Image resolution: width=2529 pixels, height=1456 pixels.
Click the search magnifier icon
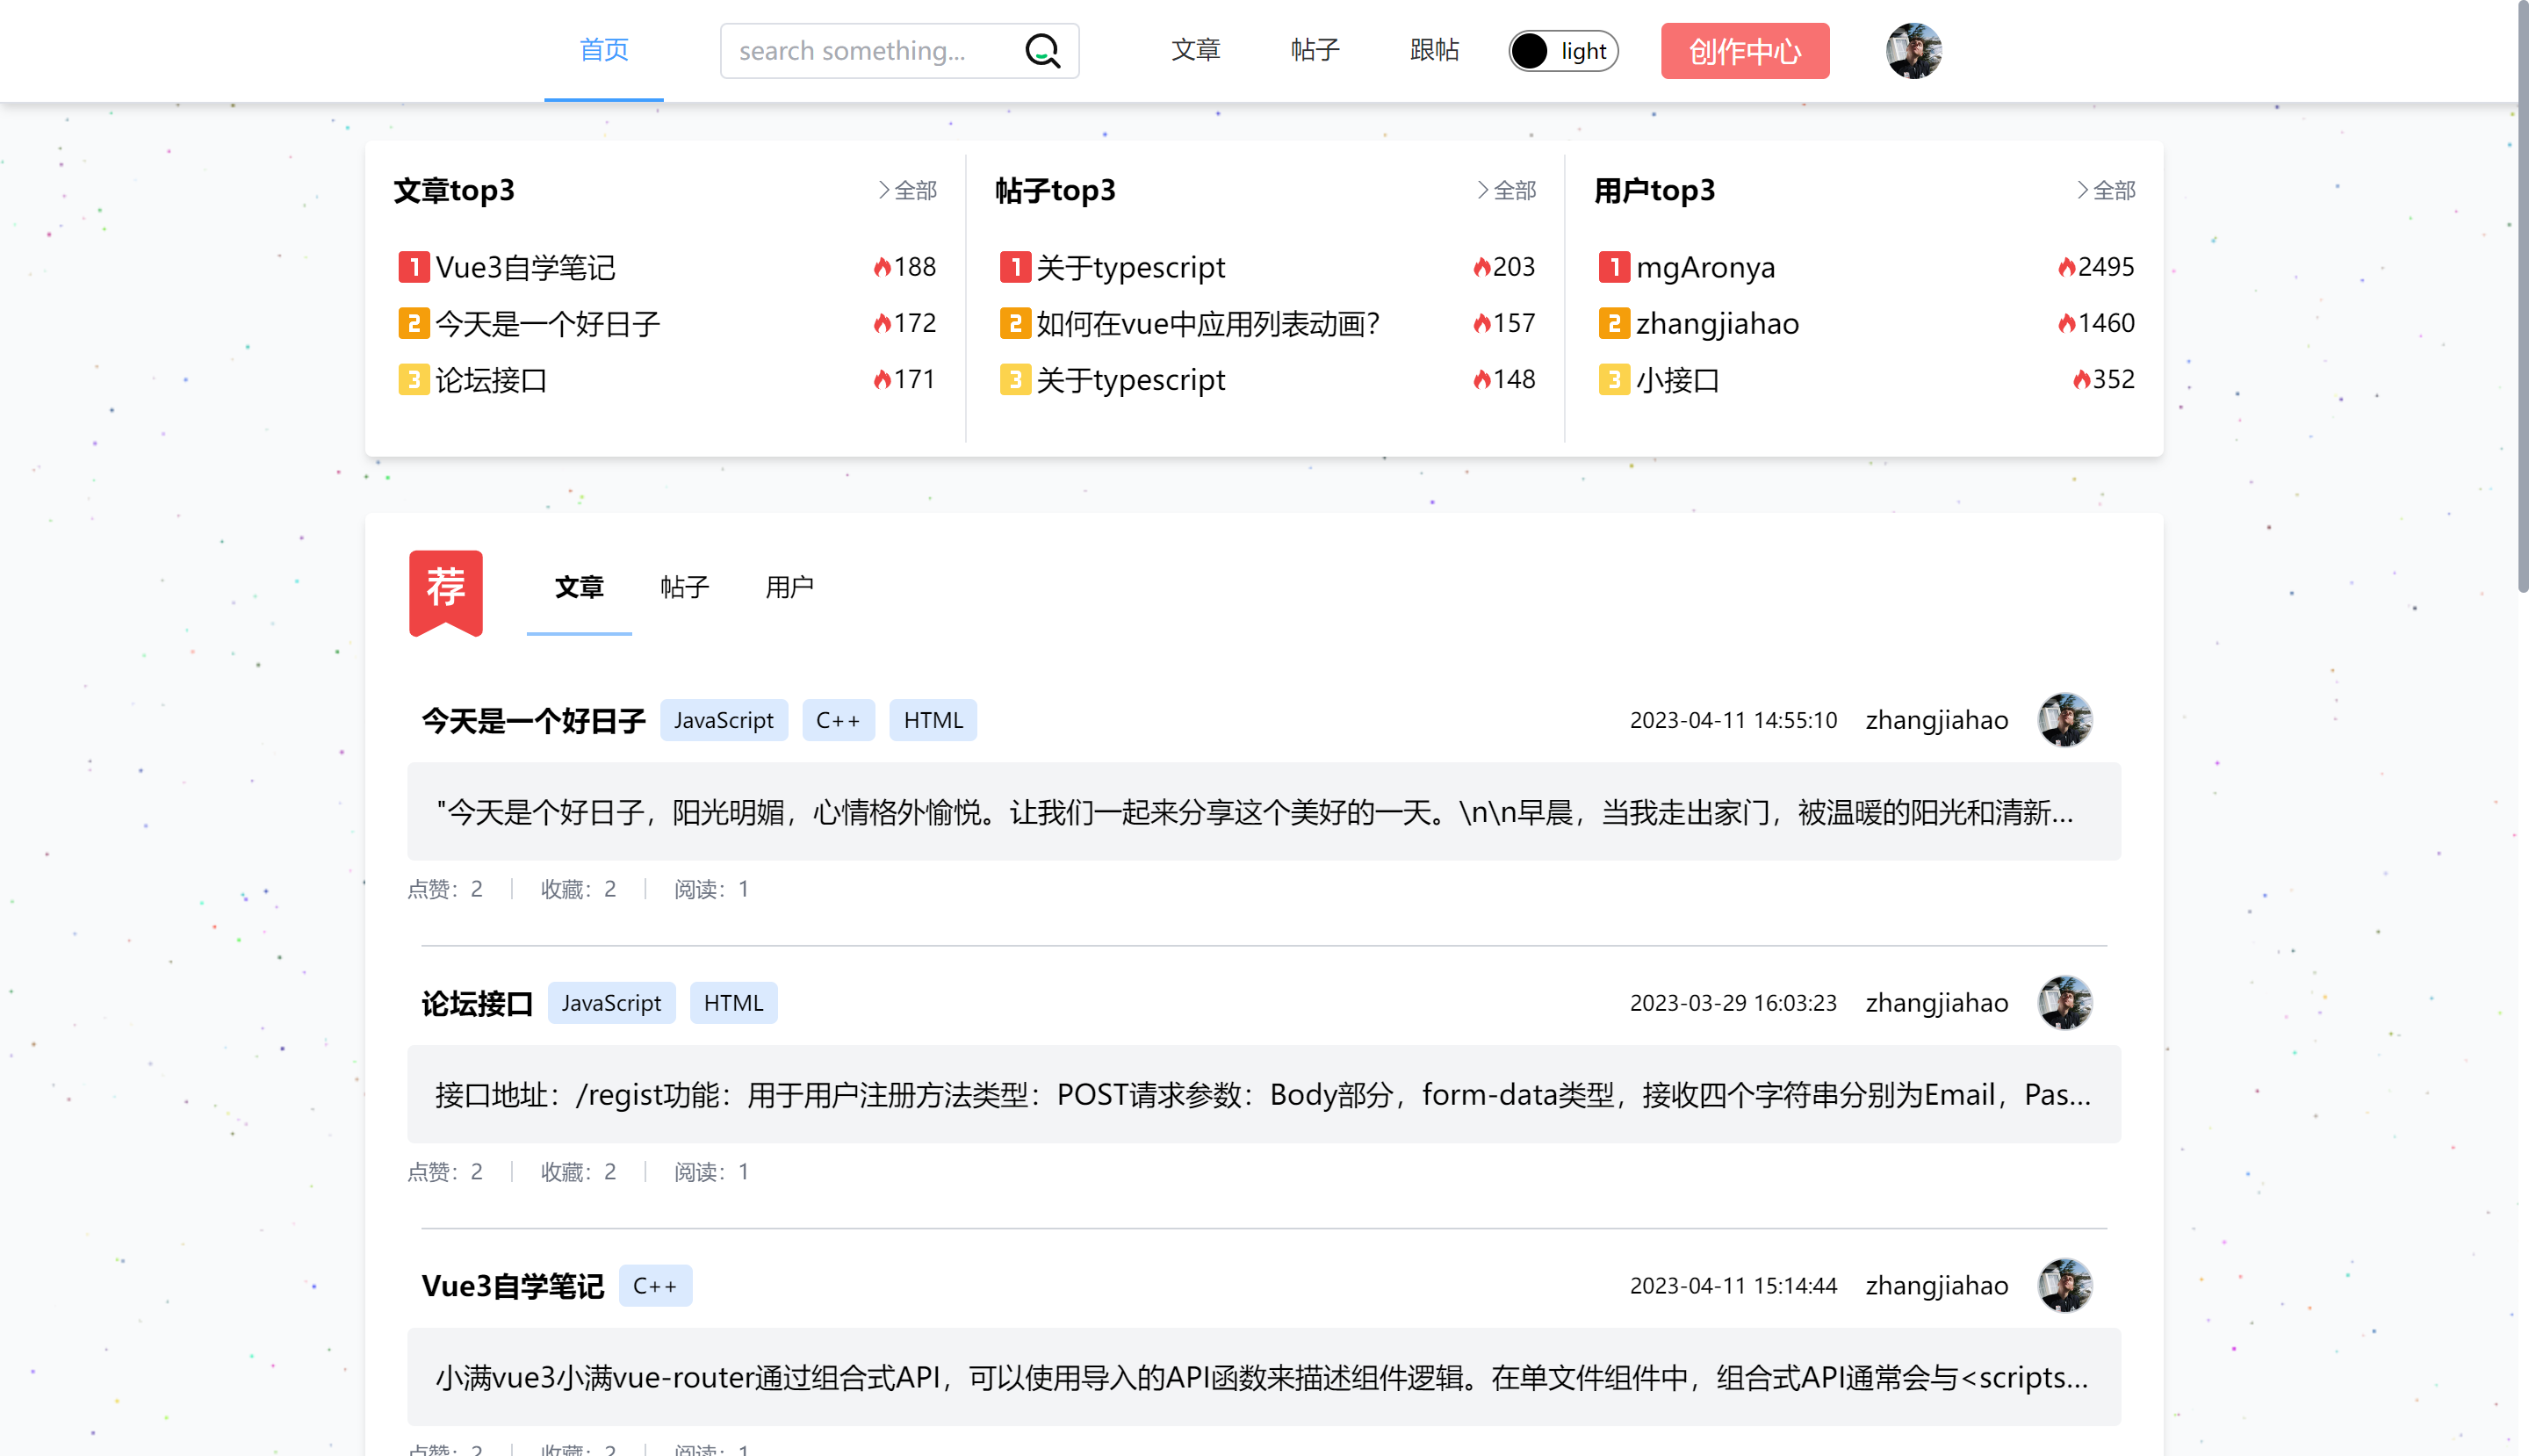[1042, 51]
